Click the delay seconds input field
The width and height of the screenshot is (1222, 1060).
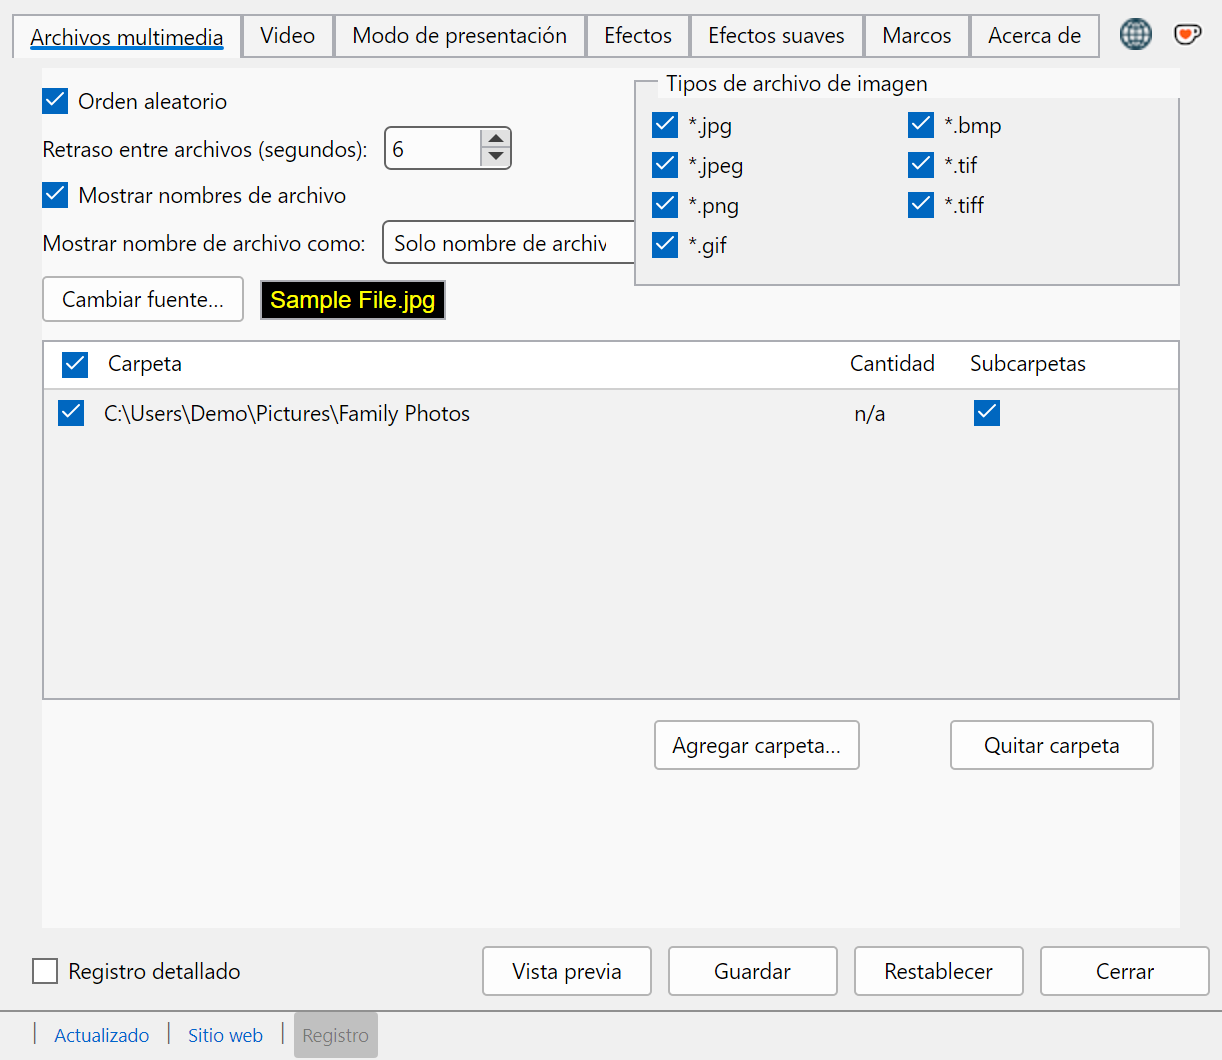point(433,149)
